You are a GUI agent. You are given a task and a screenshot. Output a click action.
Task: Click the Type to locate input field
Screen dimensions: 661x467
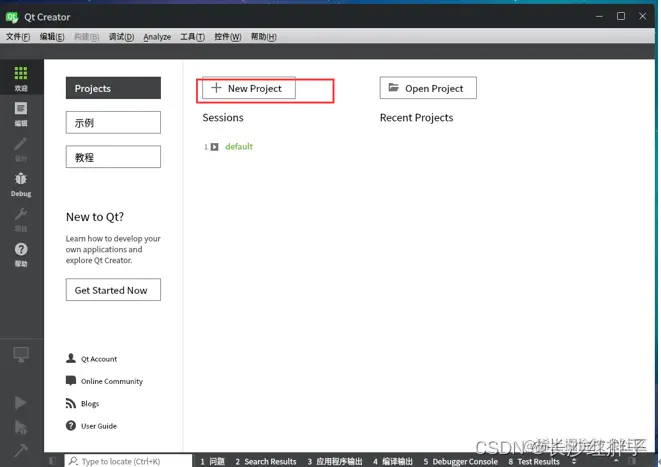pos(128,461)
